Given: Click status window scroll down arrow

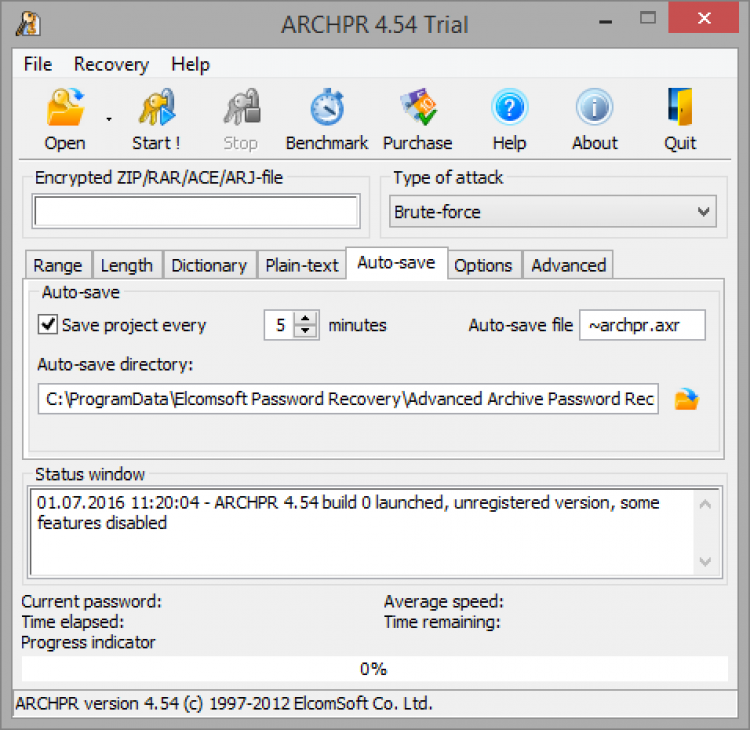Looking at the screenshot, I should (705, 561).
